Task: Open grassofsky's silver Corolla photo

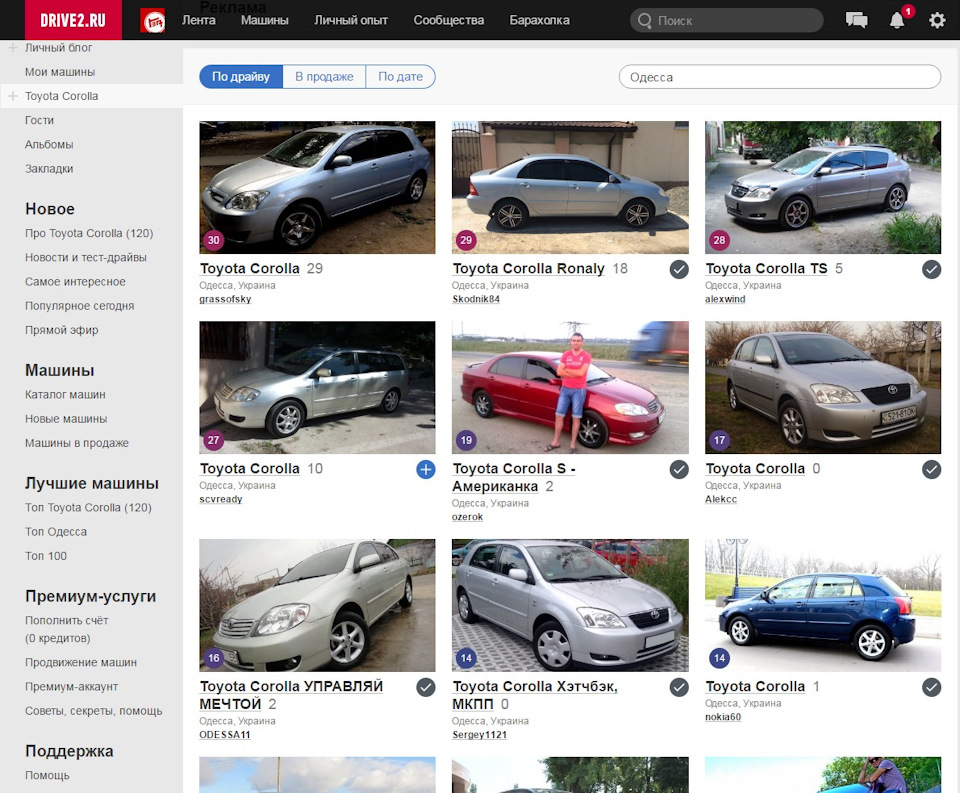Action: tap(317, 187)
